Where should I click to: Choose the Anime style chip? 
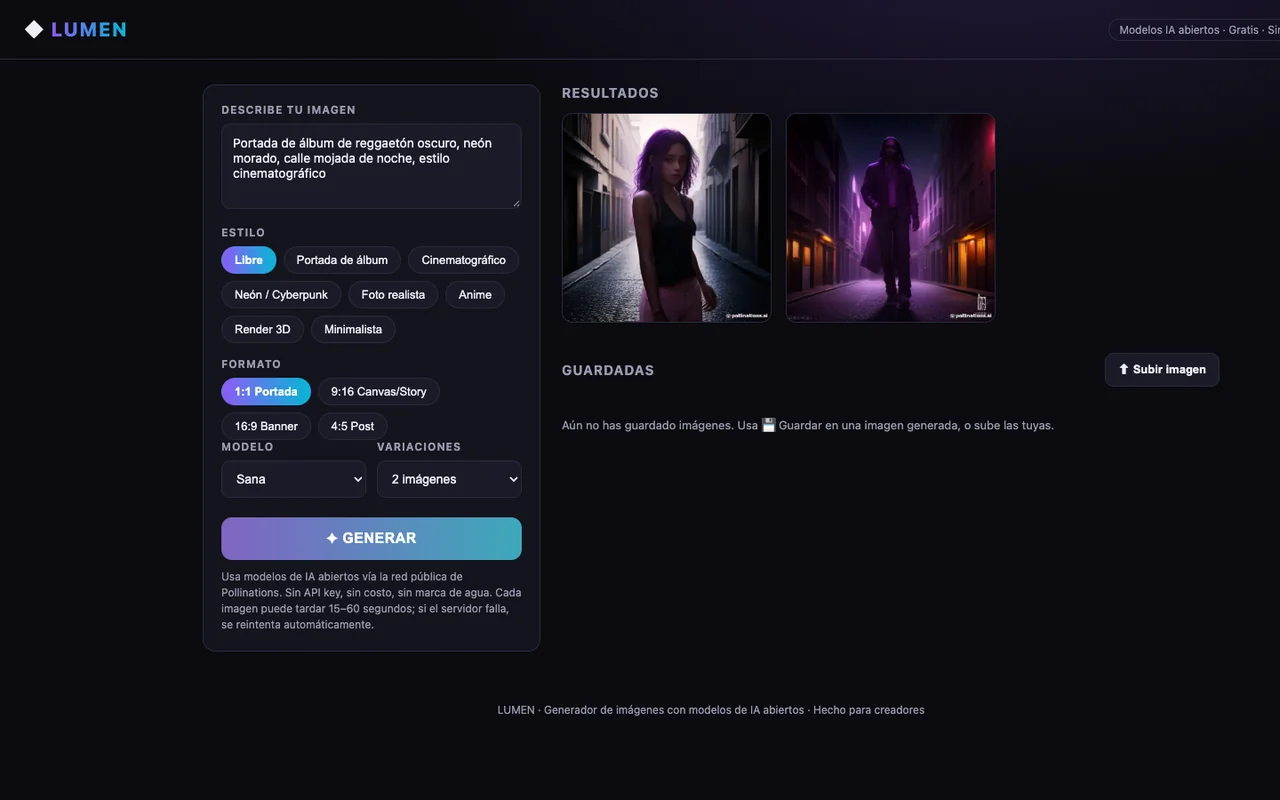pyautogui.click(x=475, y=295)
